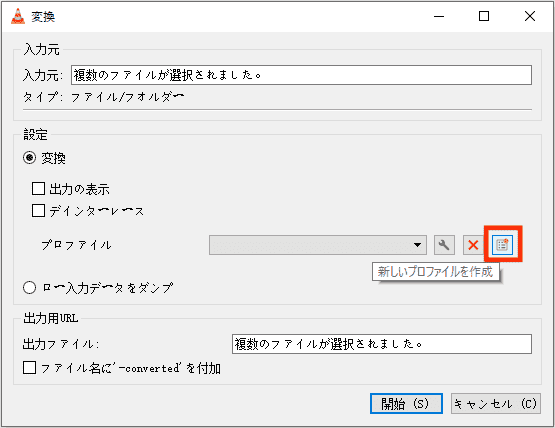Click the 変換 title bar text
The image size is (555, 428).
tap(43, 17)
